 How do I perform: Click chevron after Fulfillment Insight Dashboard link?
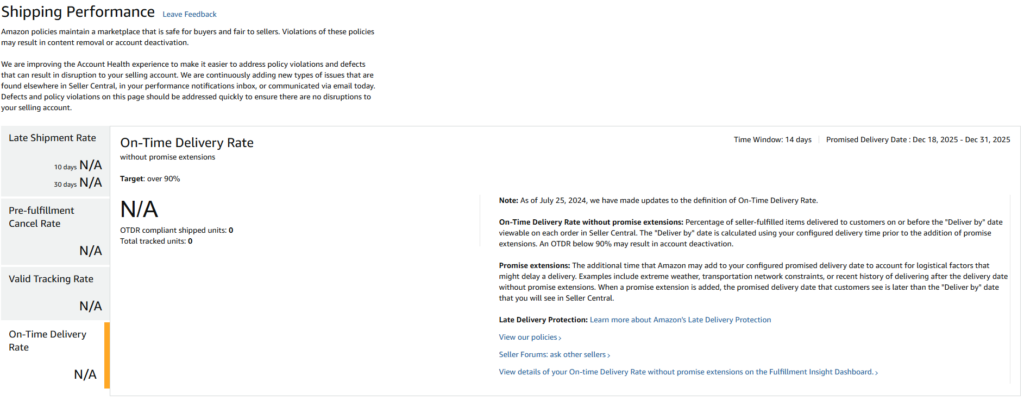[x=876, y=372]
